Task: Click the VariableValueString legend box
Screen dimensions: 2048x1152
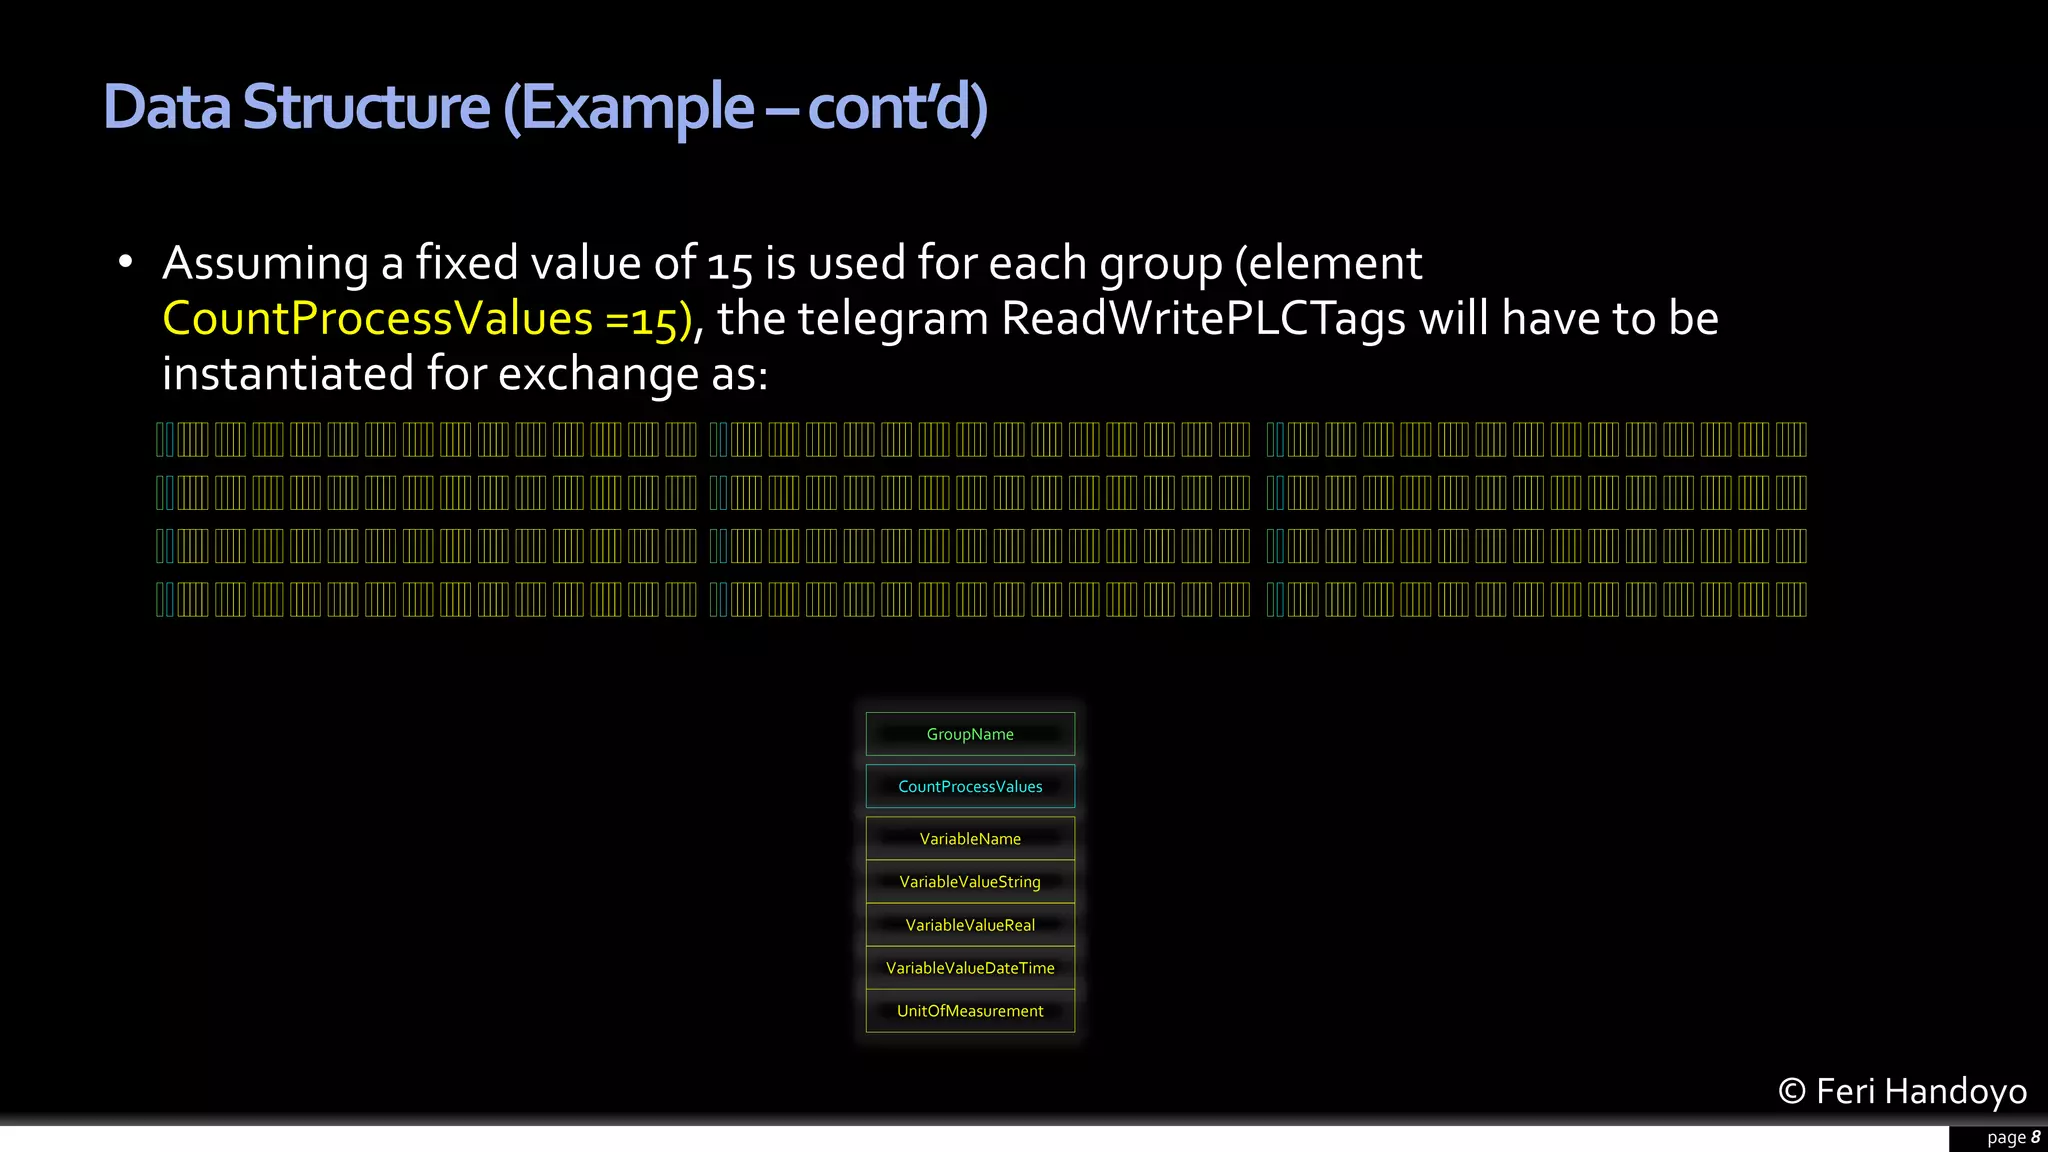Action: (x=970, y=881)
